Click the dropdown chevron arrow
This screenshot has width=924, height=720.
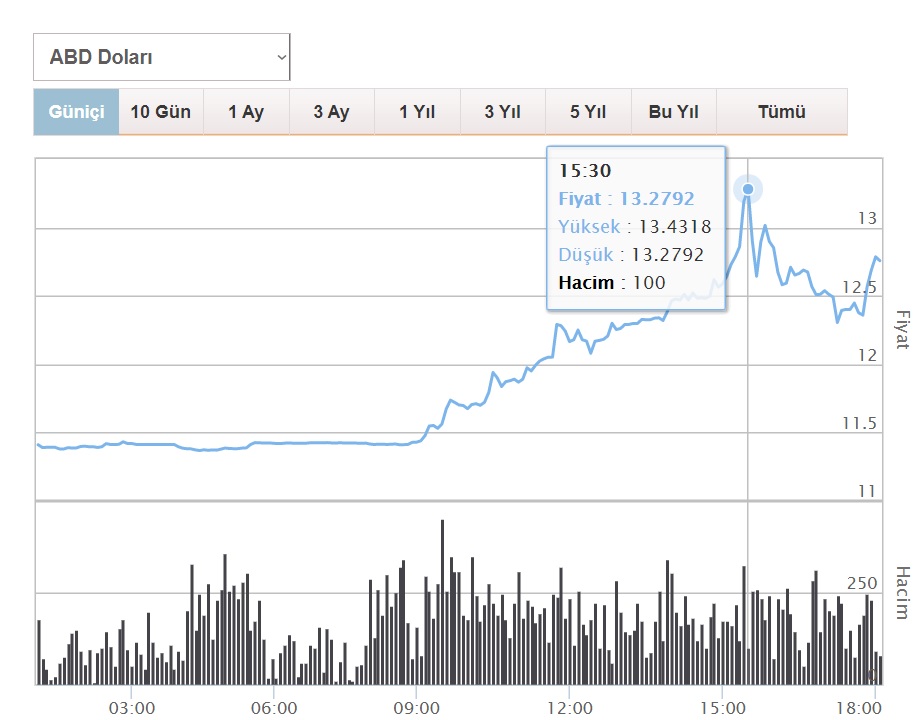coord(282,57)
